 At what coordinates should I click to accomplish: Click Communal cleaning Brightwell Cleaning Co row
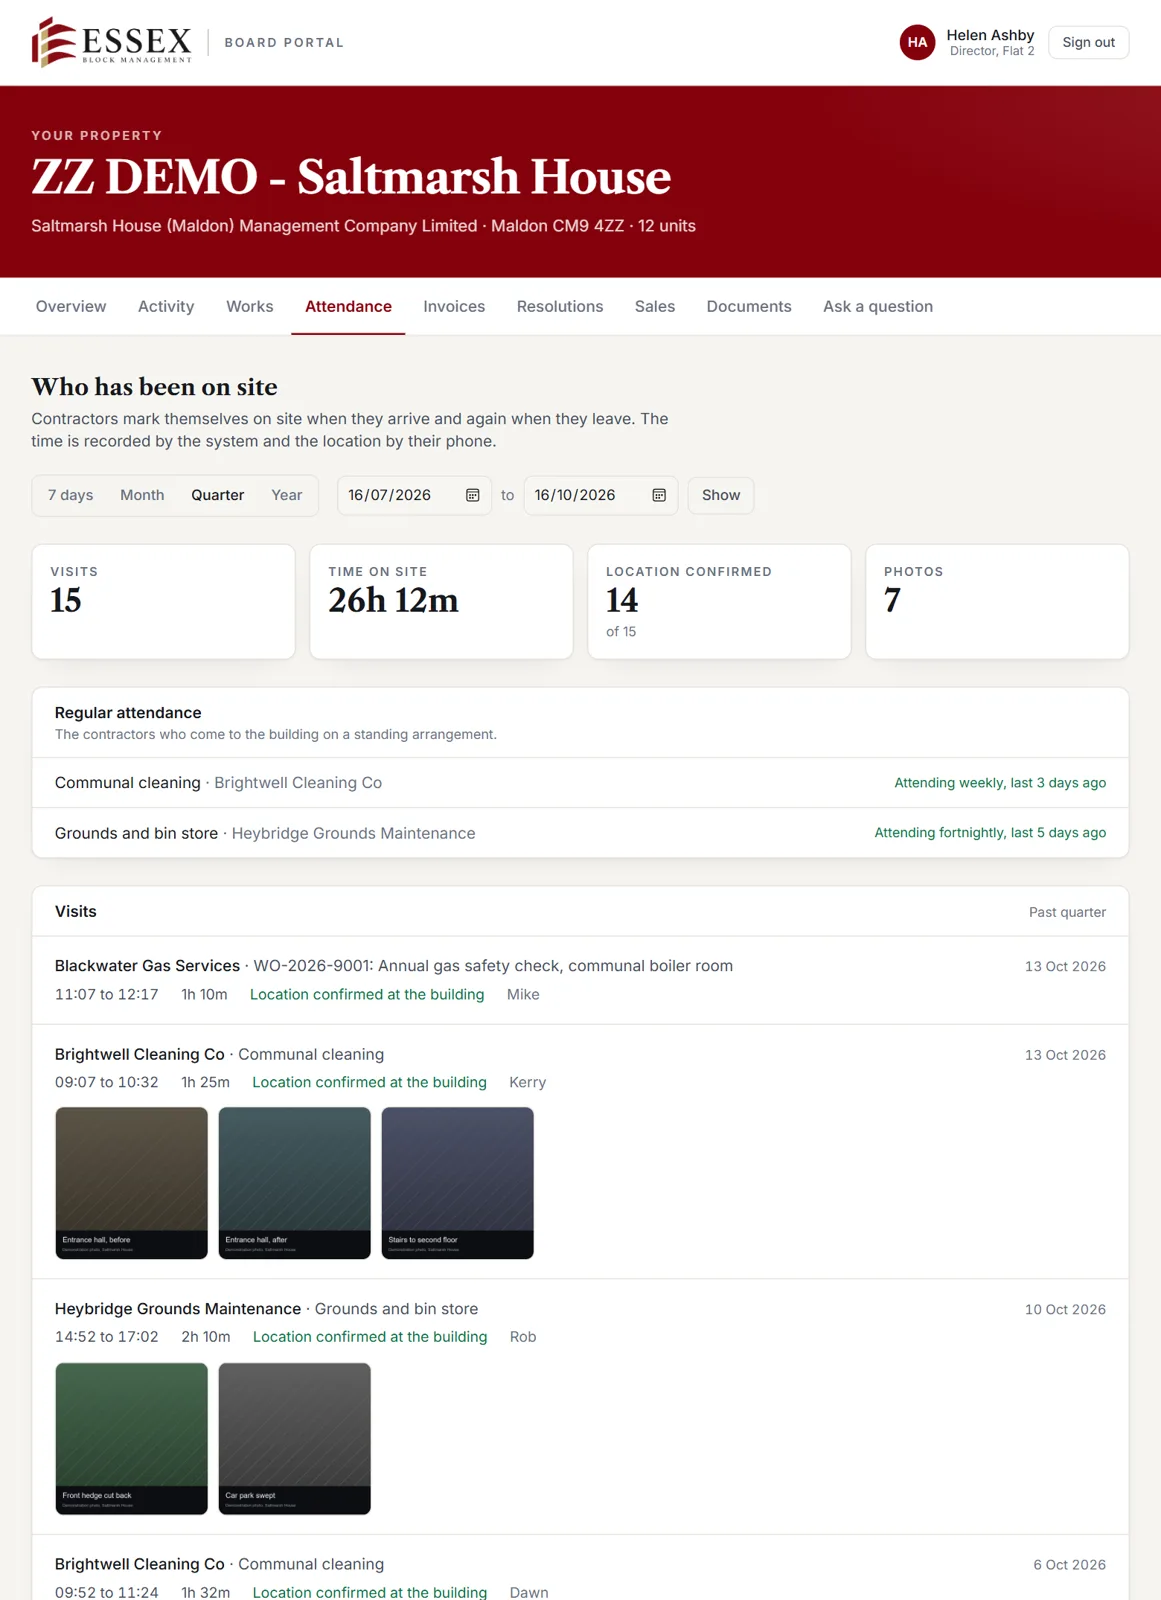580,783
